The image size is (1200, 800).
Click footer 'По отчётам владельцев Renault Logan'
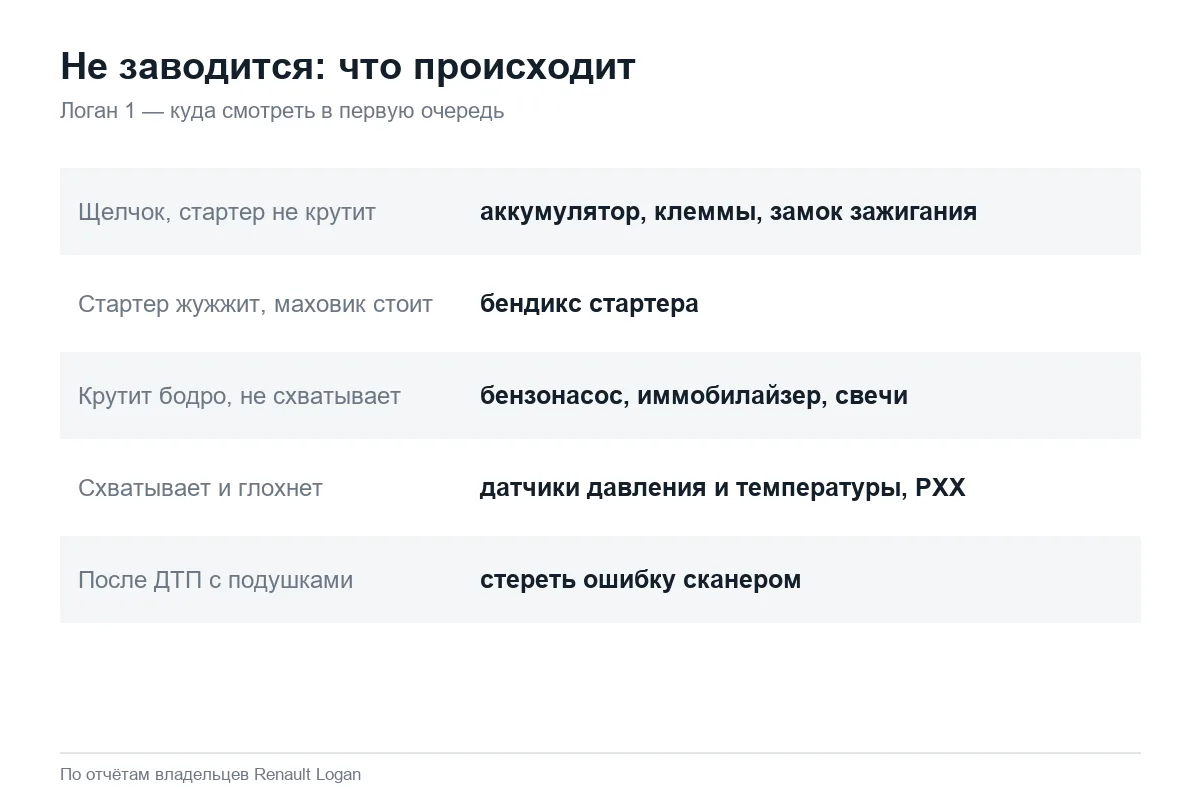point(210,774)
